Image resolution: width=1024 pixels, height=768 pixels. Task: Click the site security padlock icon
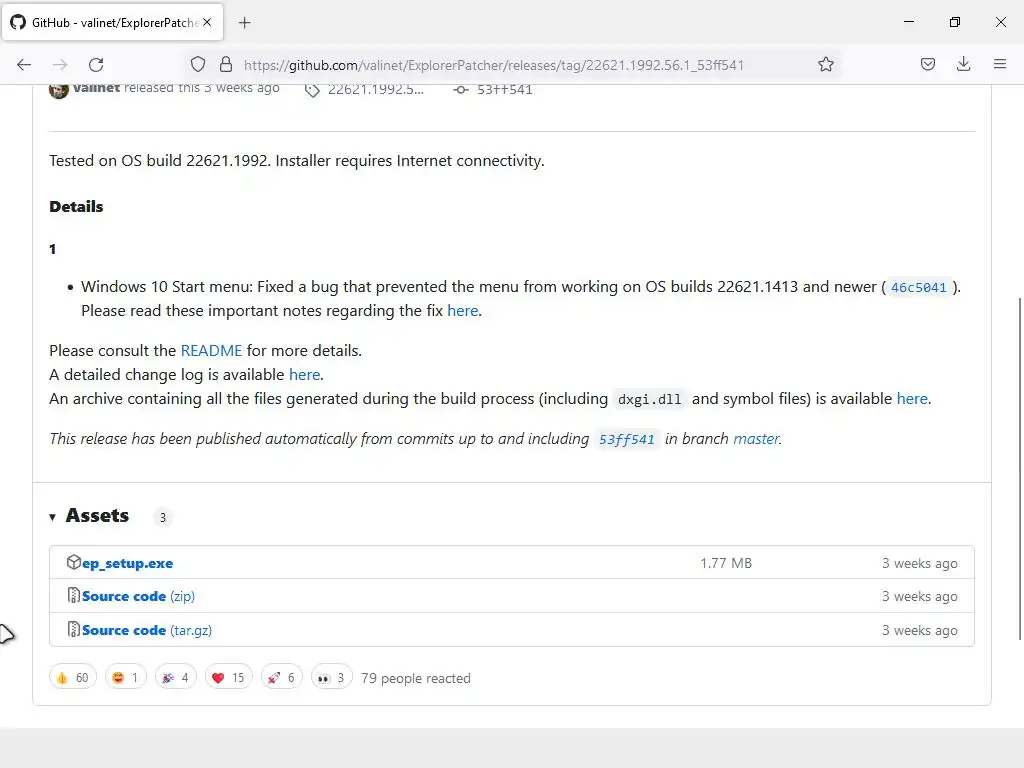[x=226, y=64]
